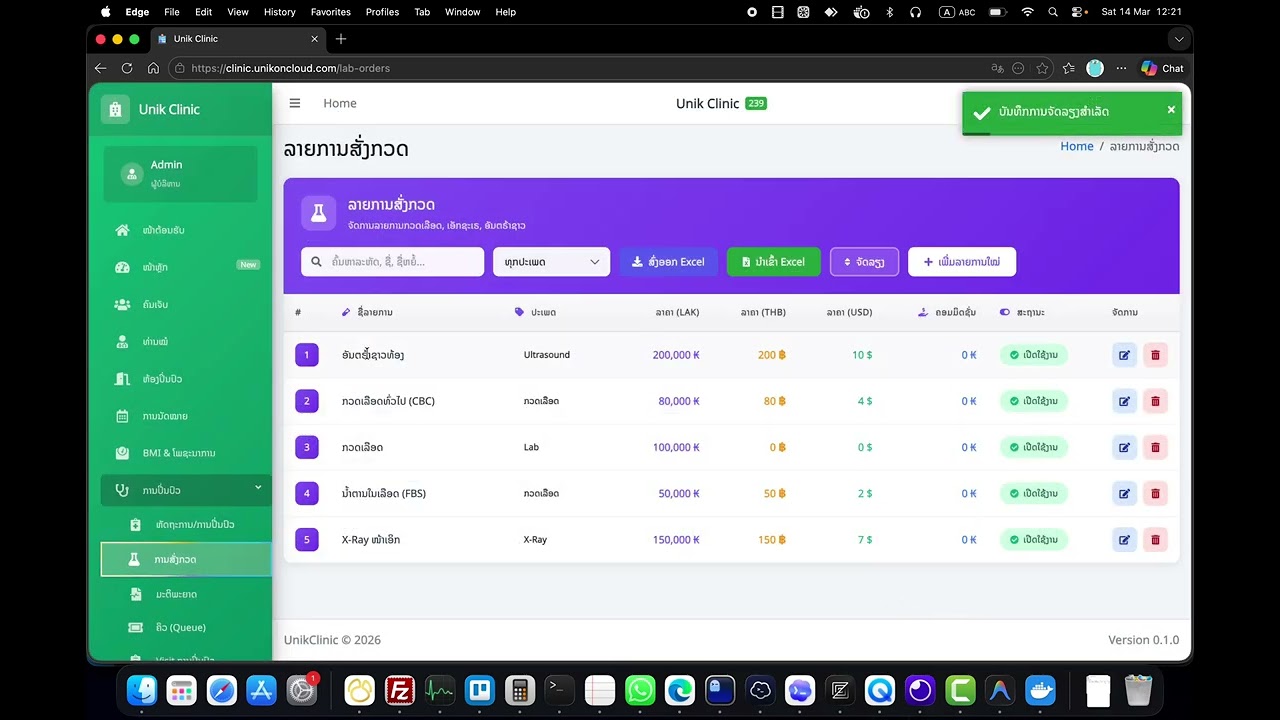Click the 150 THB price cell
This screenshot has width=1280, height=720.
click(772, 540)
